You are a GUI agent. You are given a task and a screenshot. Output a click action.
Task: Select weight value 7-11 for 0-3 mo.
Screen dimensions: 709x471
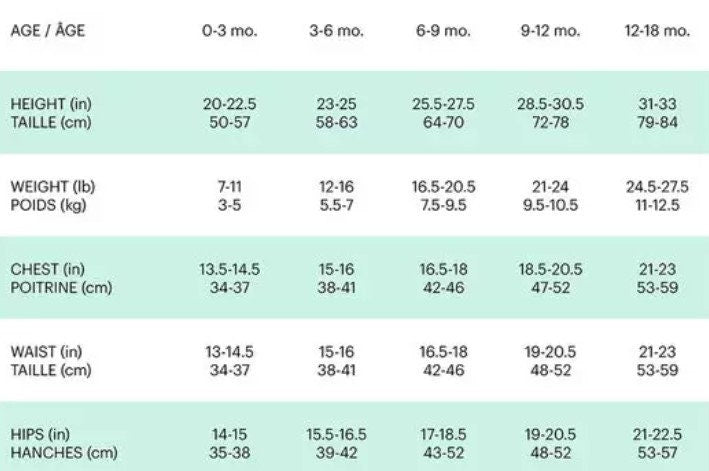click(x=228, y=187)
